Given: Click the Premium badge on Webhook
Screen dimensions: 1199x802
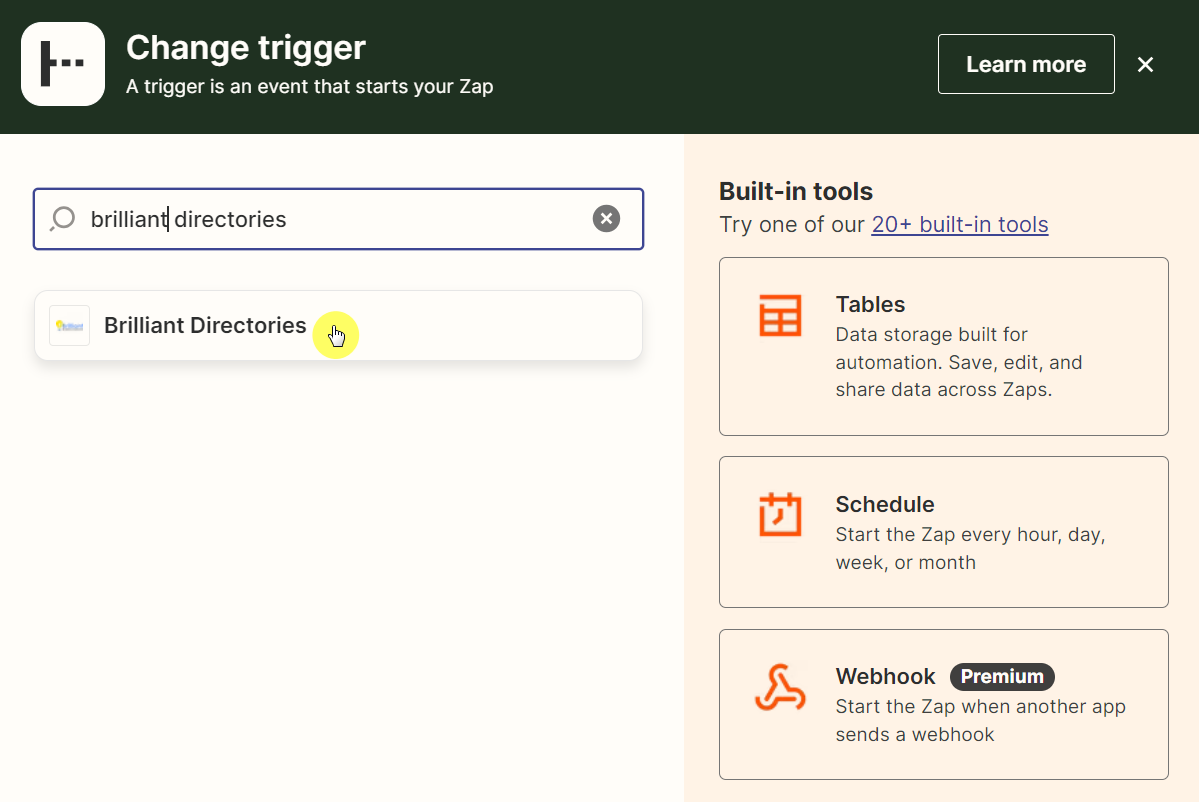Looking at the screenshot, I should [1002, 677].
